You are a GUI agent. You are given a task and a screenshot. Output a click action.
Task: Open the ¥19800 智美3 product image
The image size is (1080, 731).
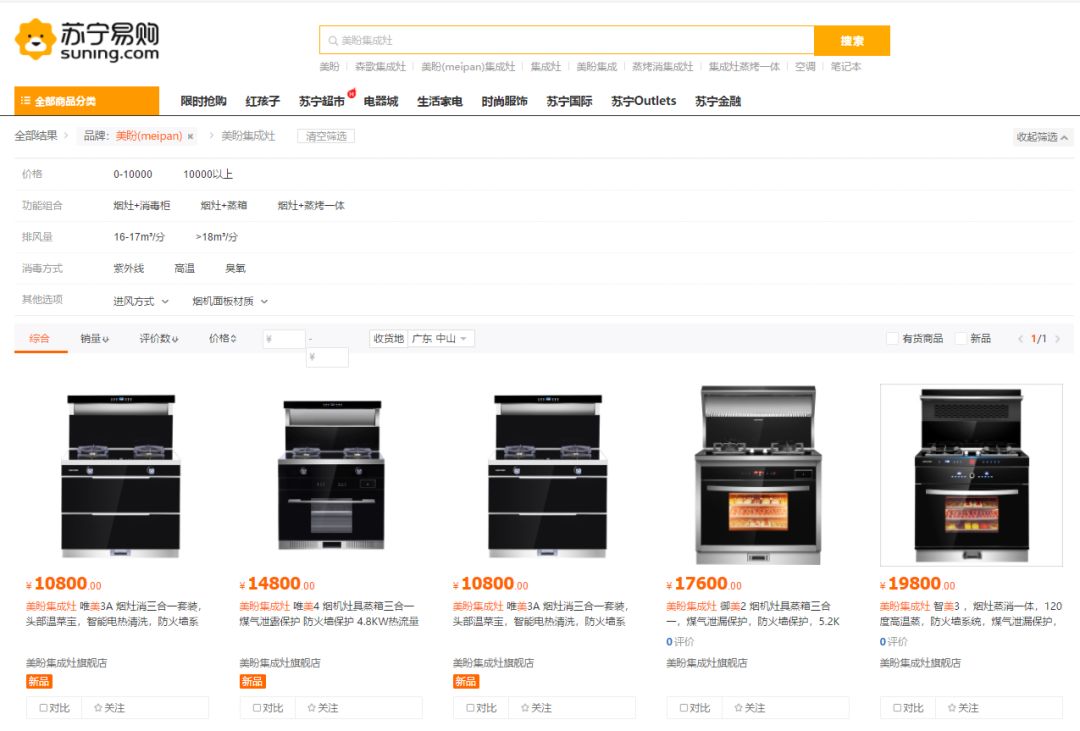[971, 475]
